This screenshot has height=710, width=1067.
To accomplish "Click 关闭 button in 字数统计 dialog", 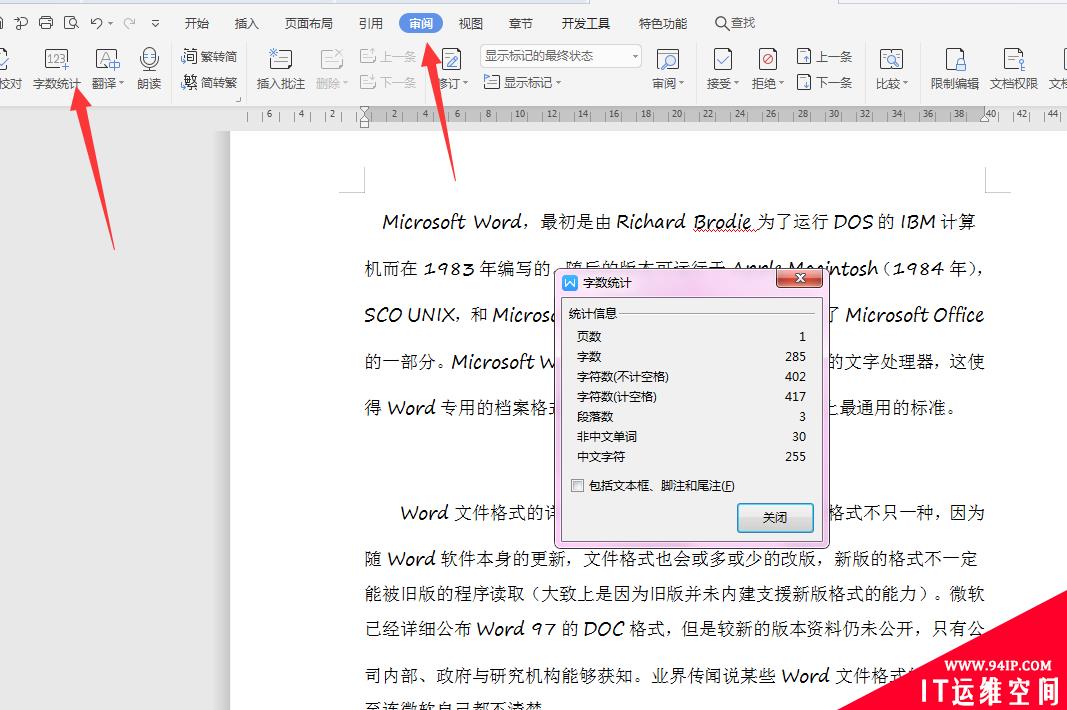I will pos(775,518).
